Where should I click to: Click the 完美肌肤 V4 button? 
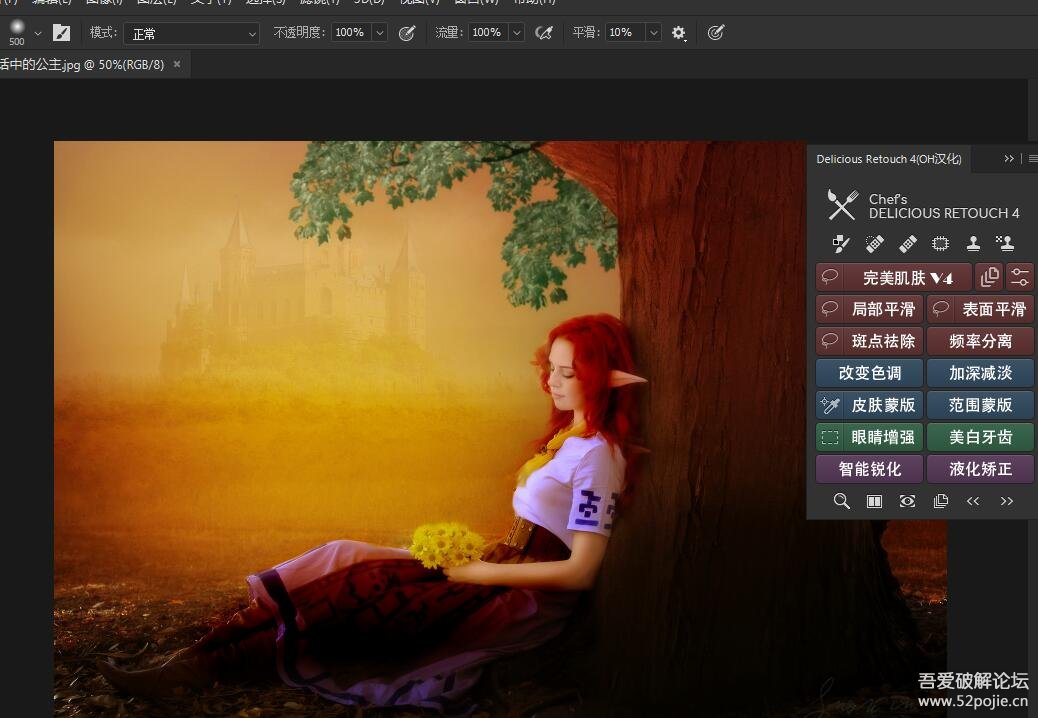pos(894,277)
